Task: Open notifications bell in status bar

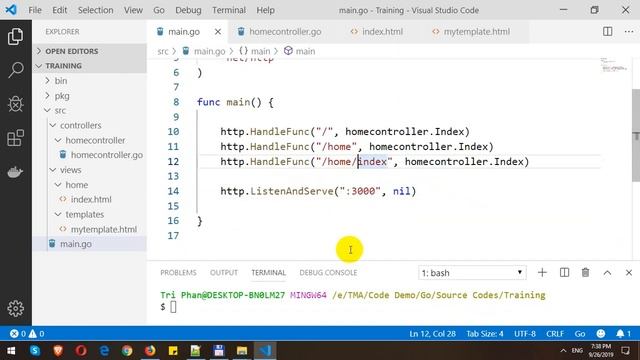Action: 623,334
